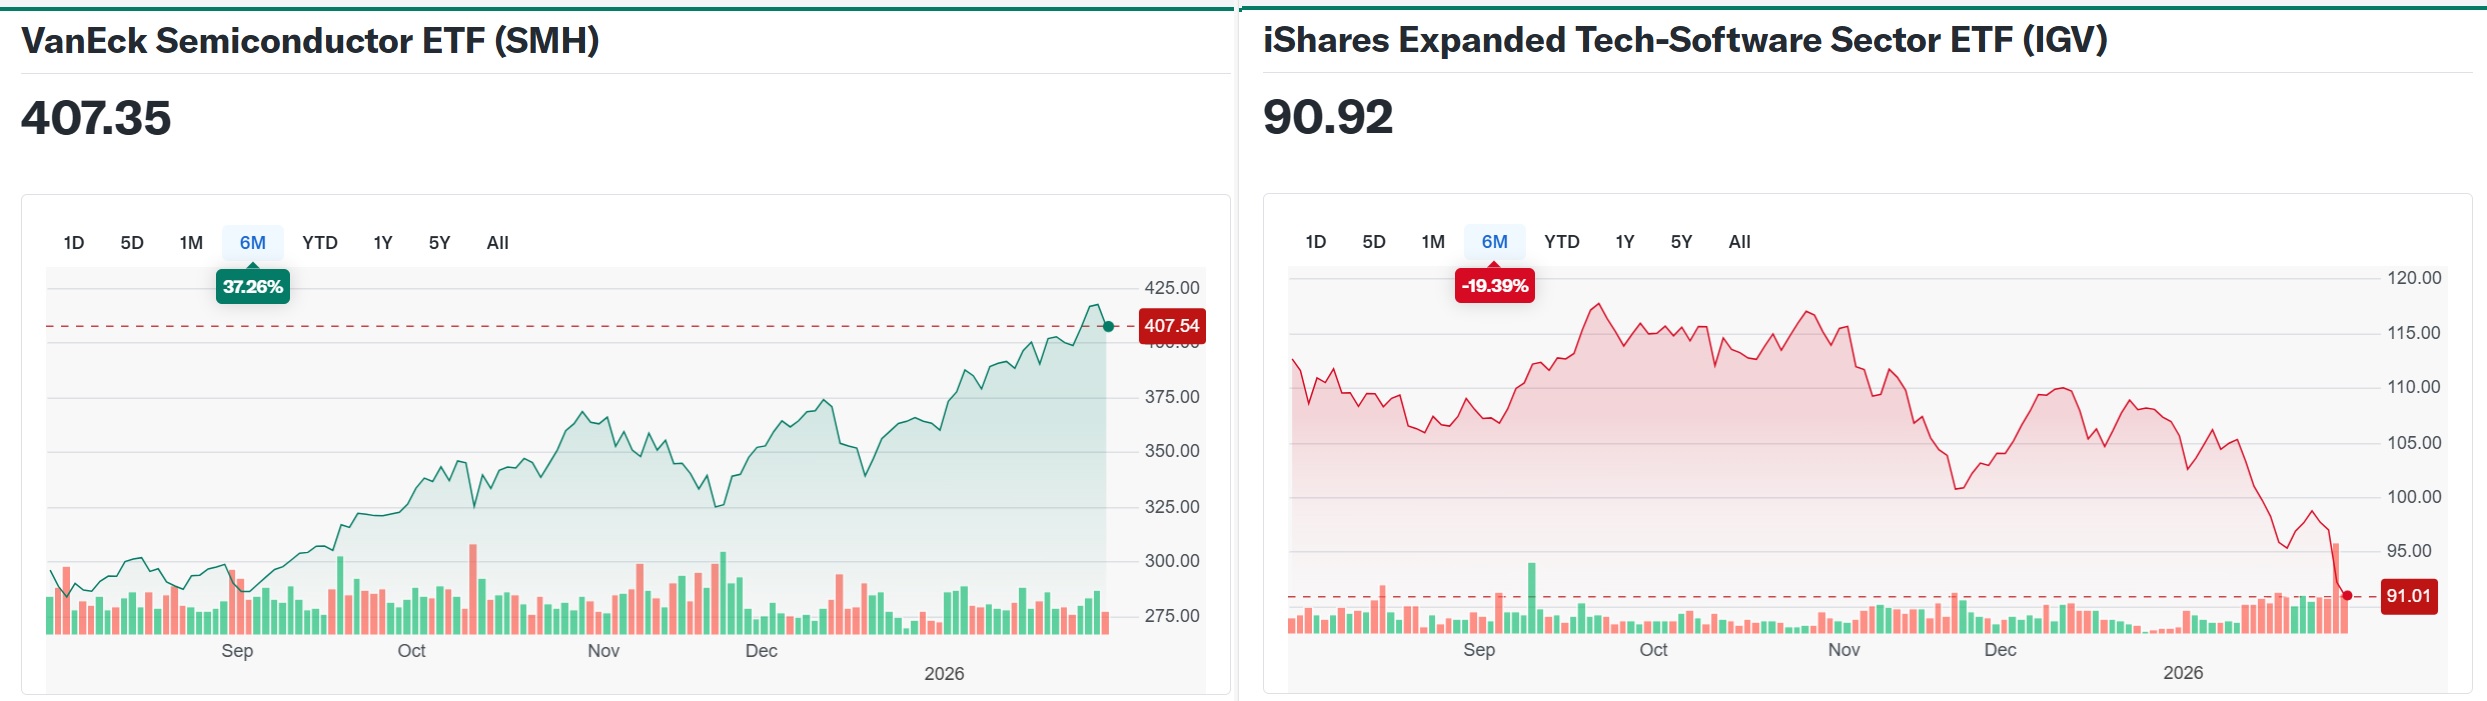Show All history on IGV chart
The width and height of the screenshot is (2487, 701).
1740,242
